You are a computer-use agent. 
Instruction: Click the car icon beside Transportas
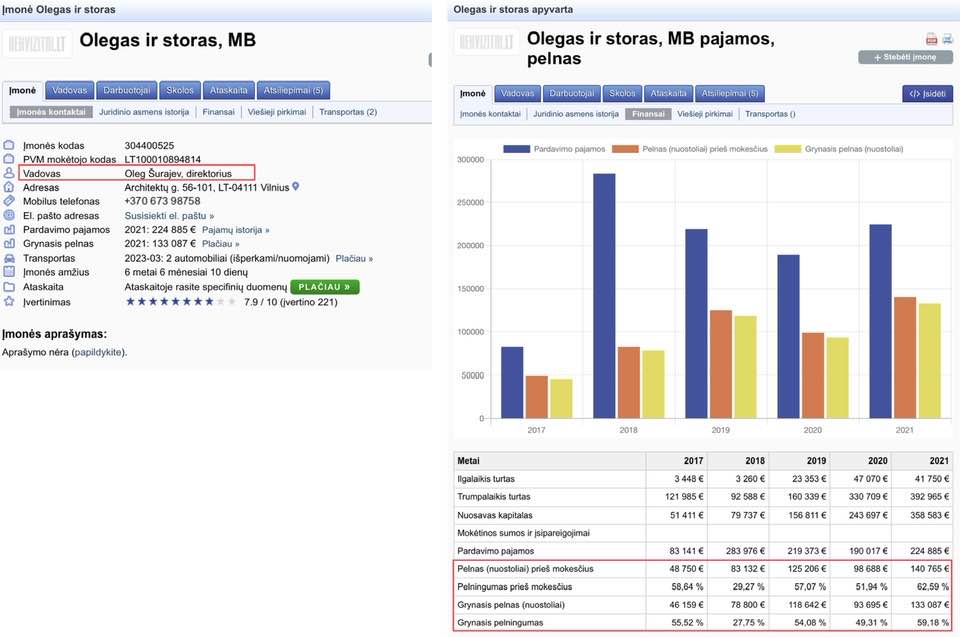click(x=9, y=258)
